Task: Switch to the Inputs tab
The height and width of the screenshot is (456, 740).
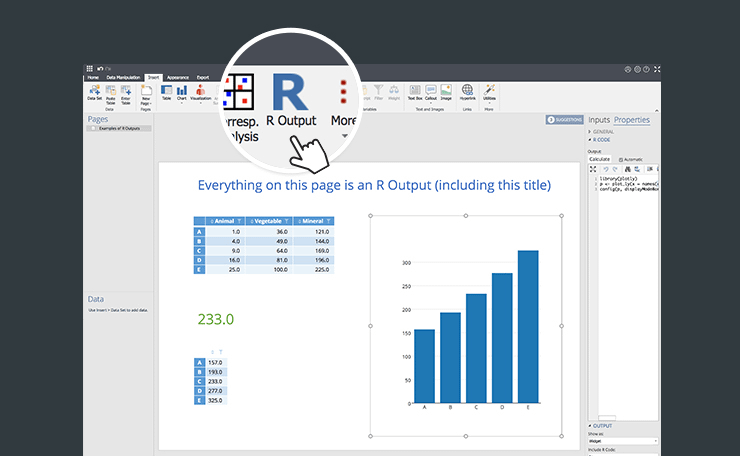Action: coord(598,120)
